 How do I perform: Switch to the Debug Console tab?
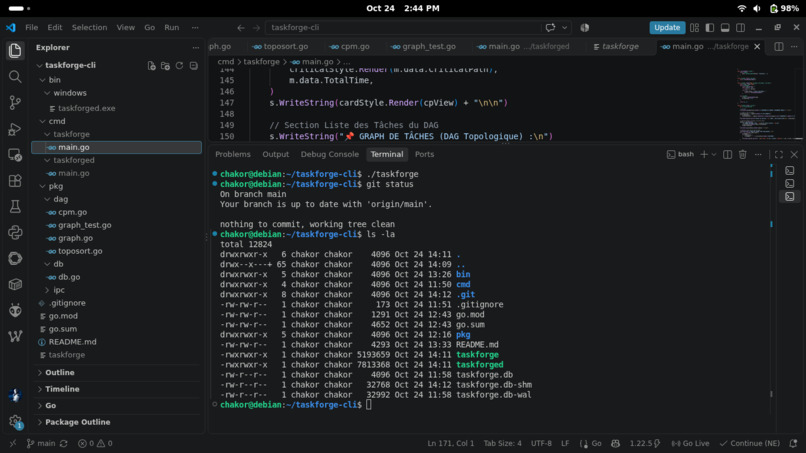click(329, 154)
